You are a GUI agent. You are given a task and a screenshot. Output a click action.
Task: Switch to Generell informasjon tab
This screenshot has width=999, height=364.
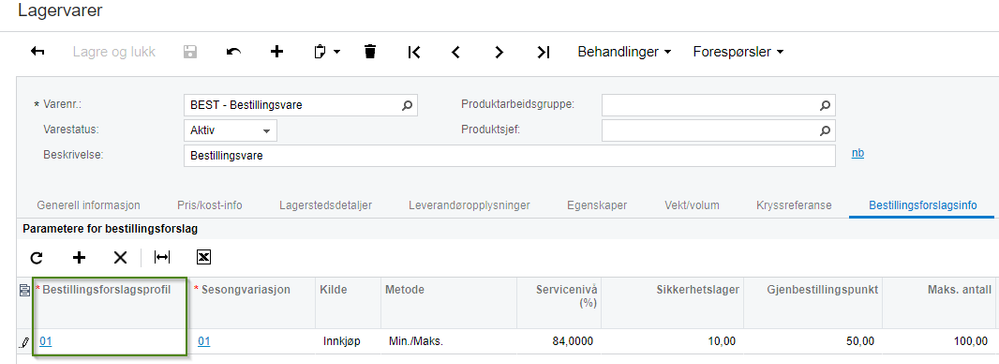pyautogui.click(x=89, y=205)
